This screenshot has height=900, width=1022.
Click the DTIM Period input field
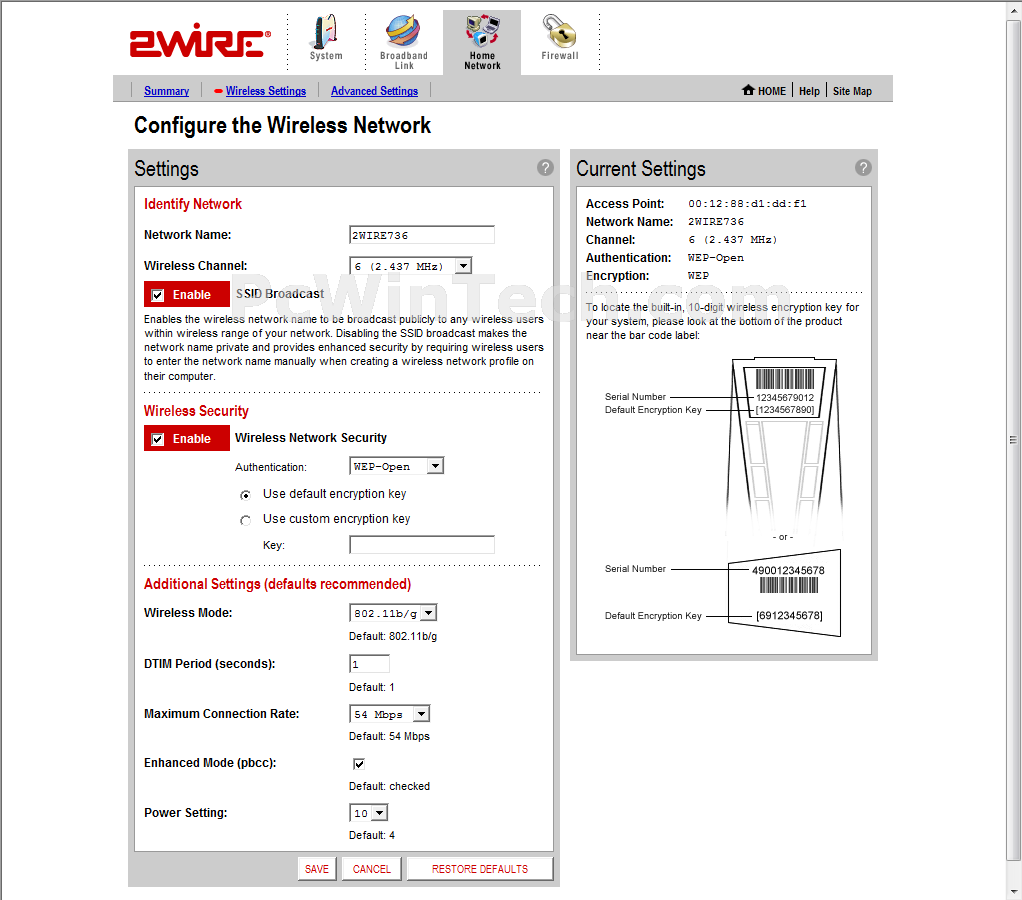370,664
